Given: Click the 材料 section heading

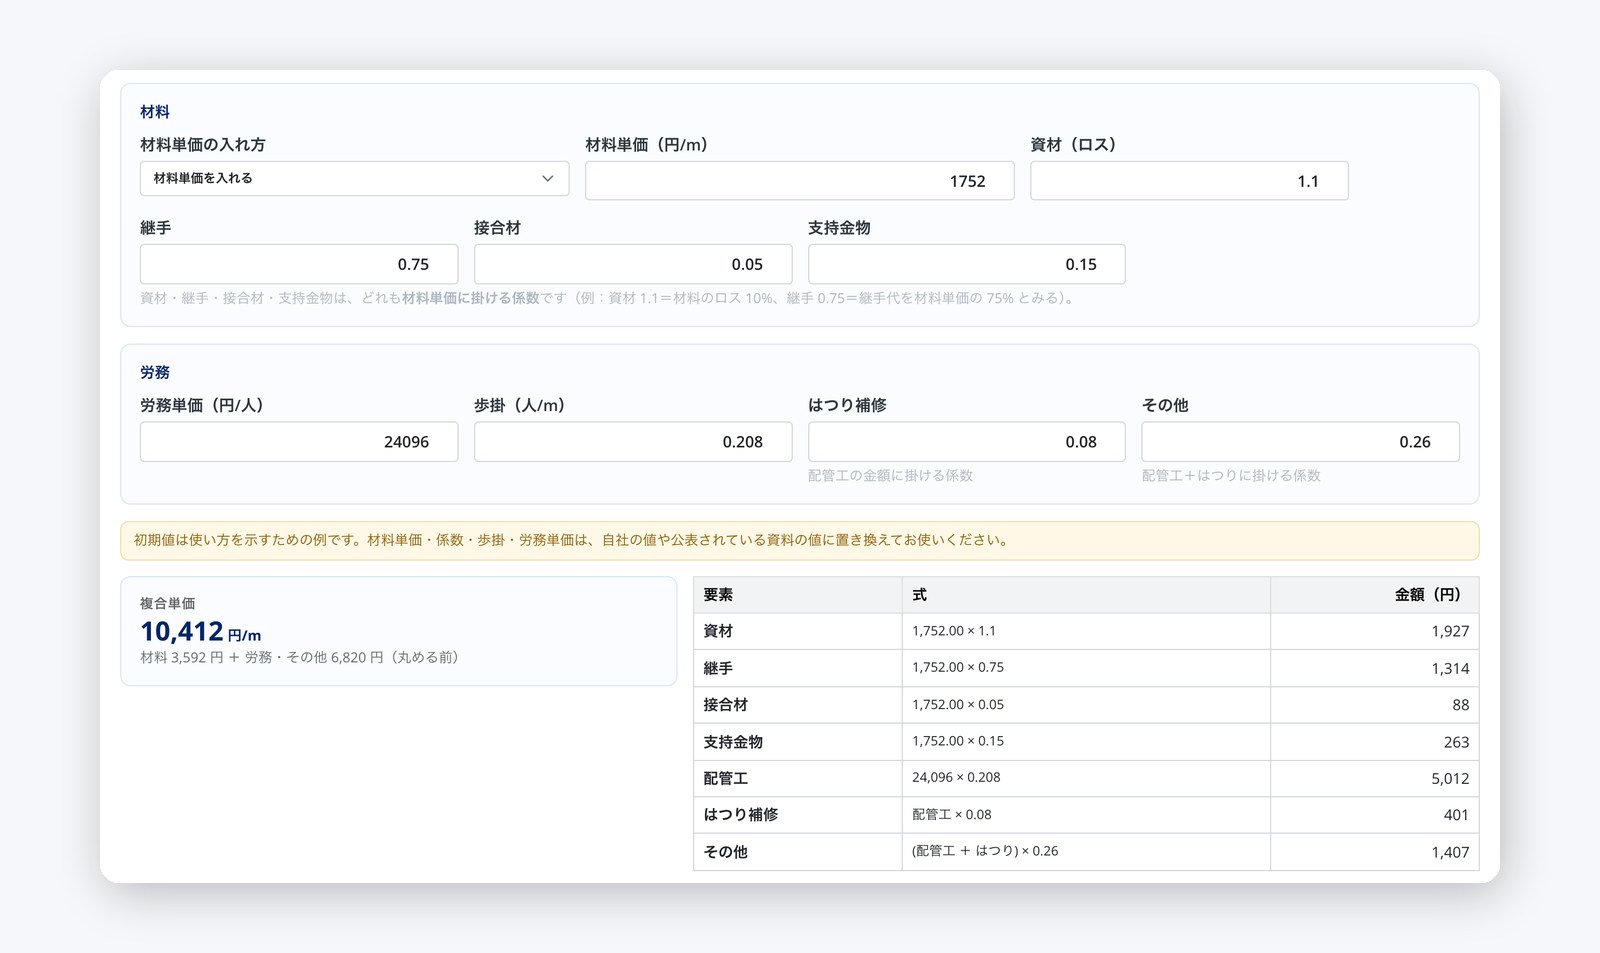Looking at the screenshot, I should [155, 112].
